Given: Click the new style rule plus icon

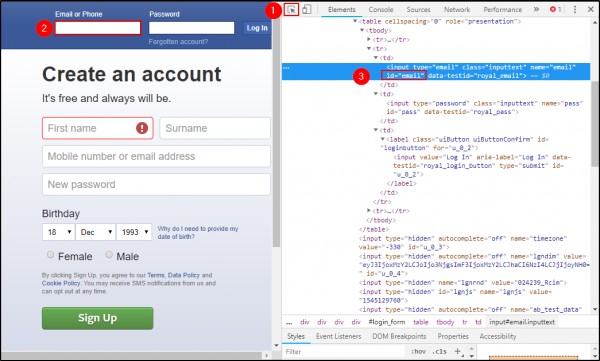Looking at the screenshot, I should 458,351.
